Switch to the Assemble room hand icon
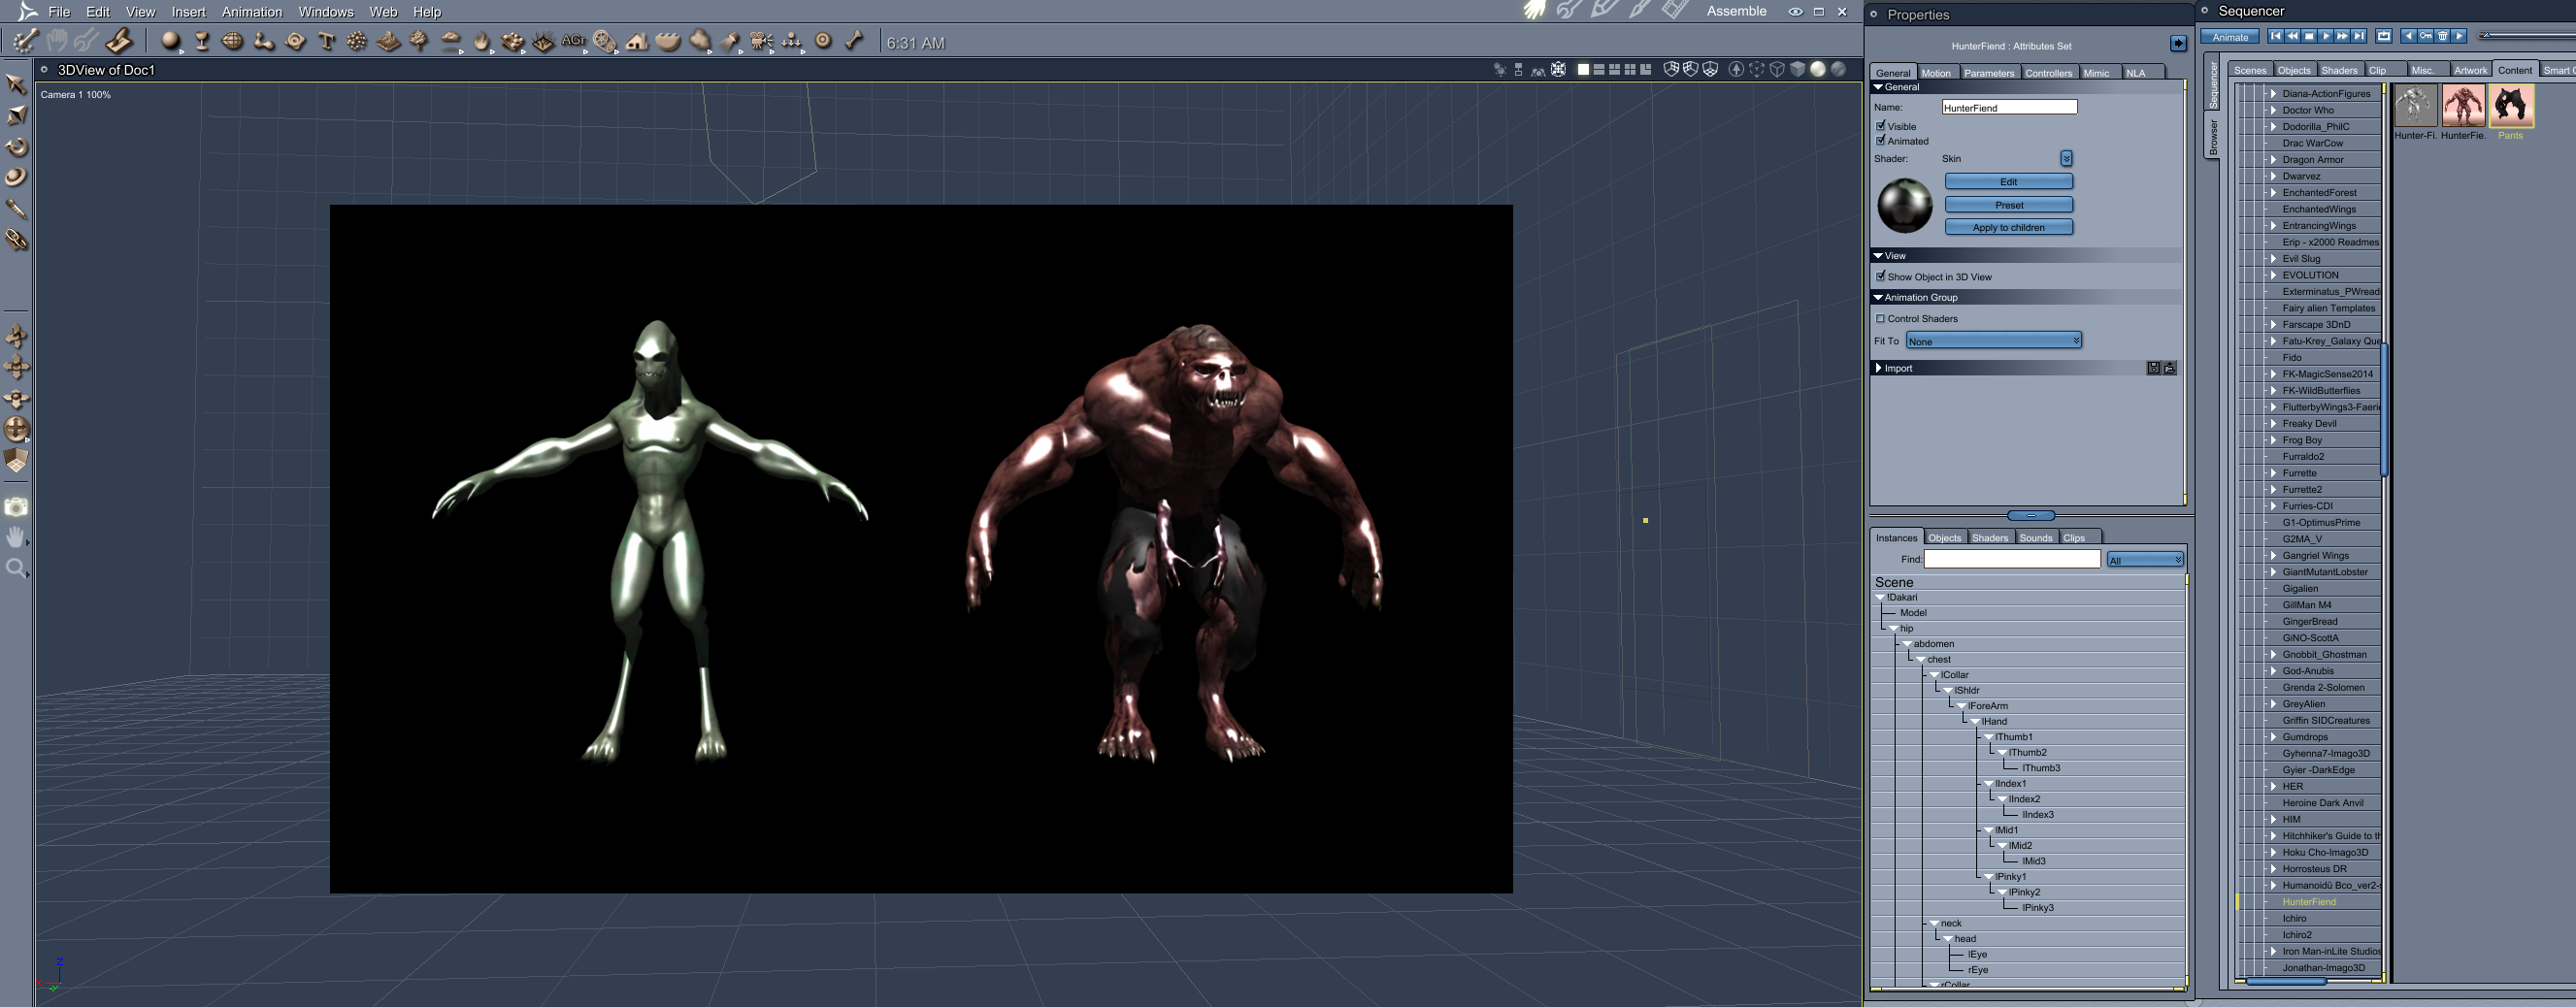 1535,10
